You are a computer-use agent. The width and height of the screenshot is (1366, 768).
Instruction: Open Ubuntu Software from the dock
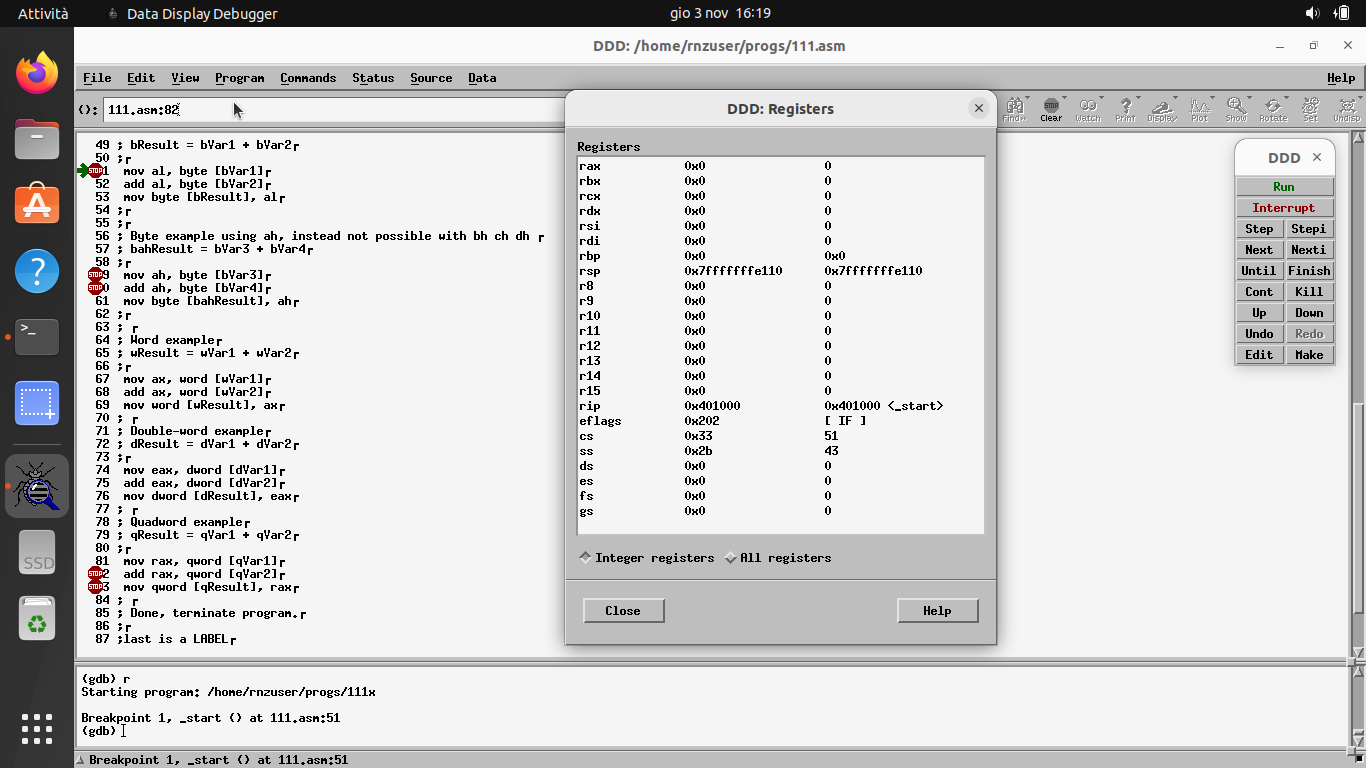pyautogui.click(x=37, y=204)
